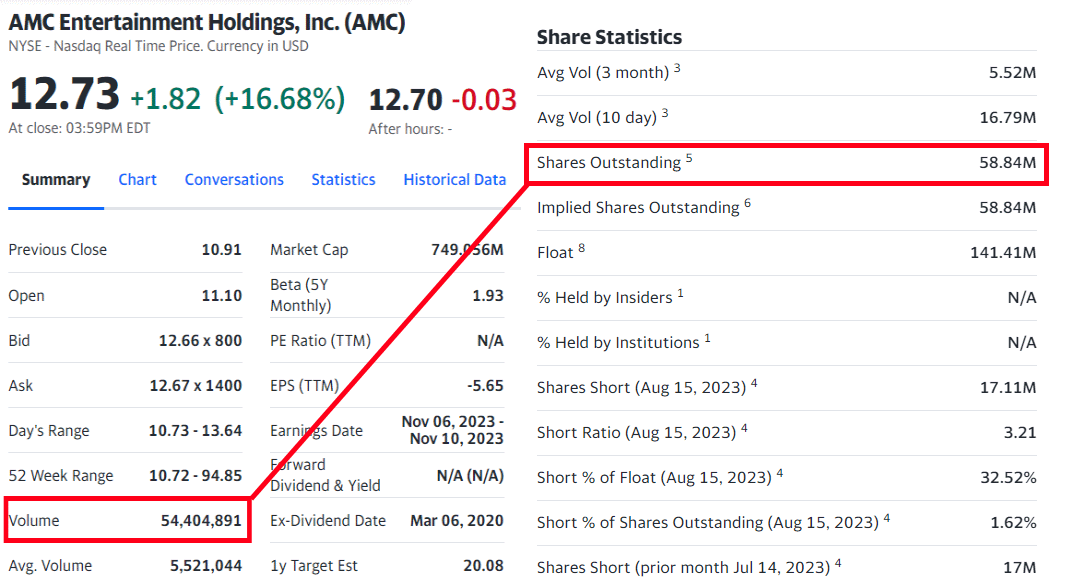Click the after hours change -0.03

click(x=484, y=100)
